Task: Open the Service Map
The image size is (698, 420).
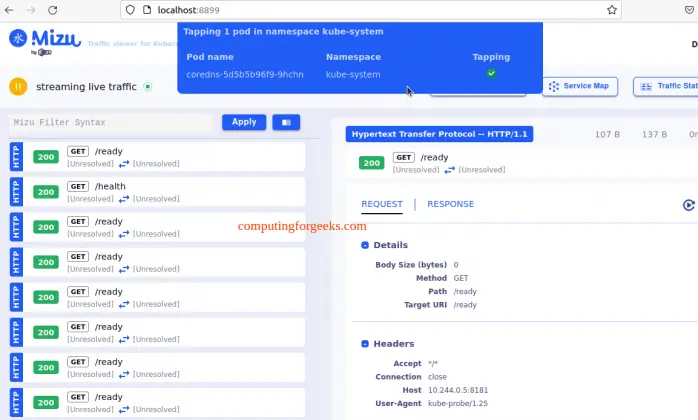Action: tap(579, 87)
